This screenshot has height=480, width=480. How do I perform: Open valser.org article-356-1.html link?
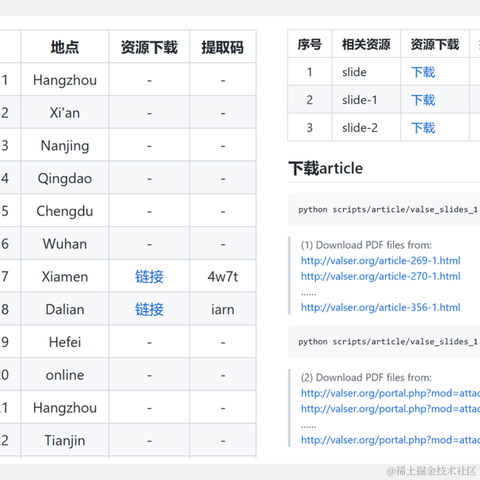point(381,307)
